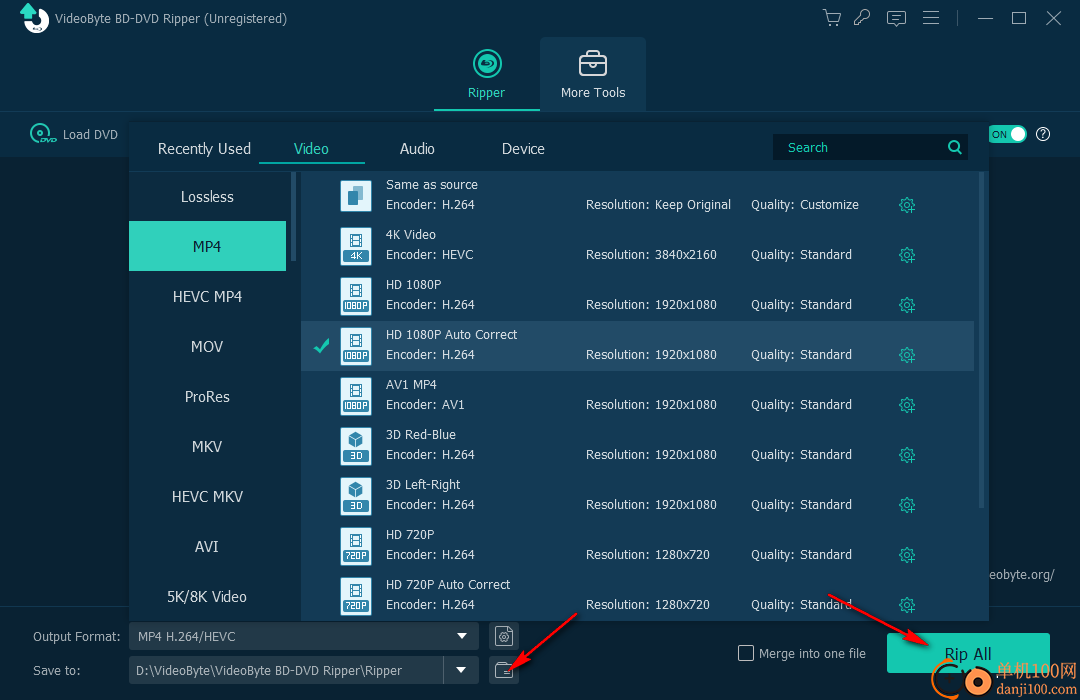Click the format category list scrollbar
Screen dimensions: 1080x700
pos(293,216)
